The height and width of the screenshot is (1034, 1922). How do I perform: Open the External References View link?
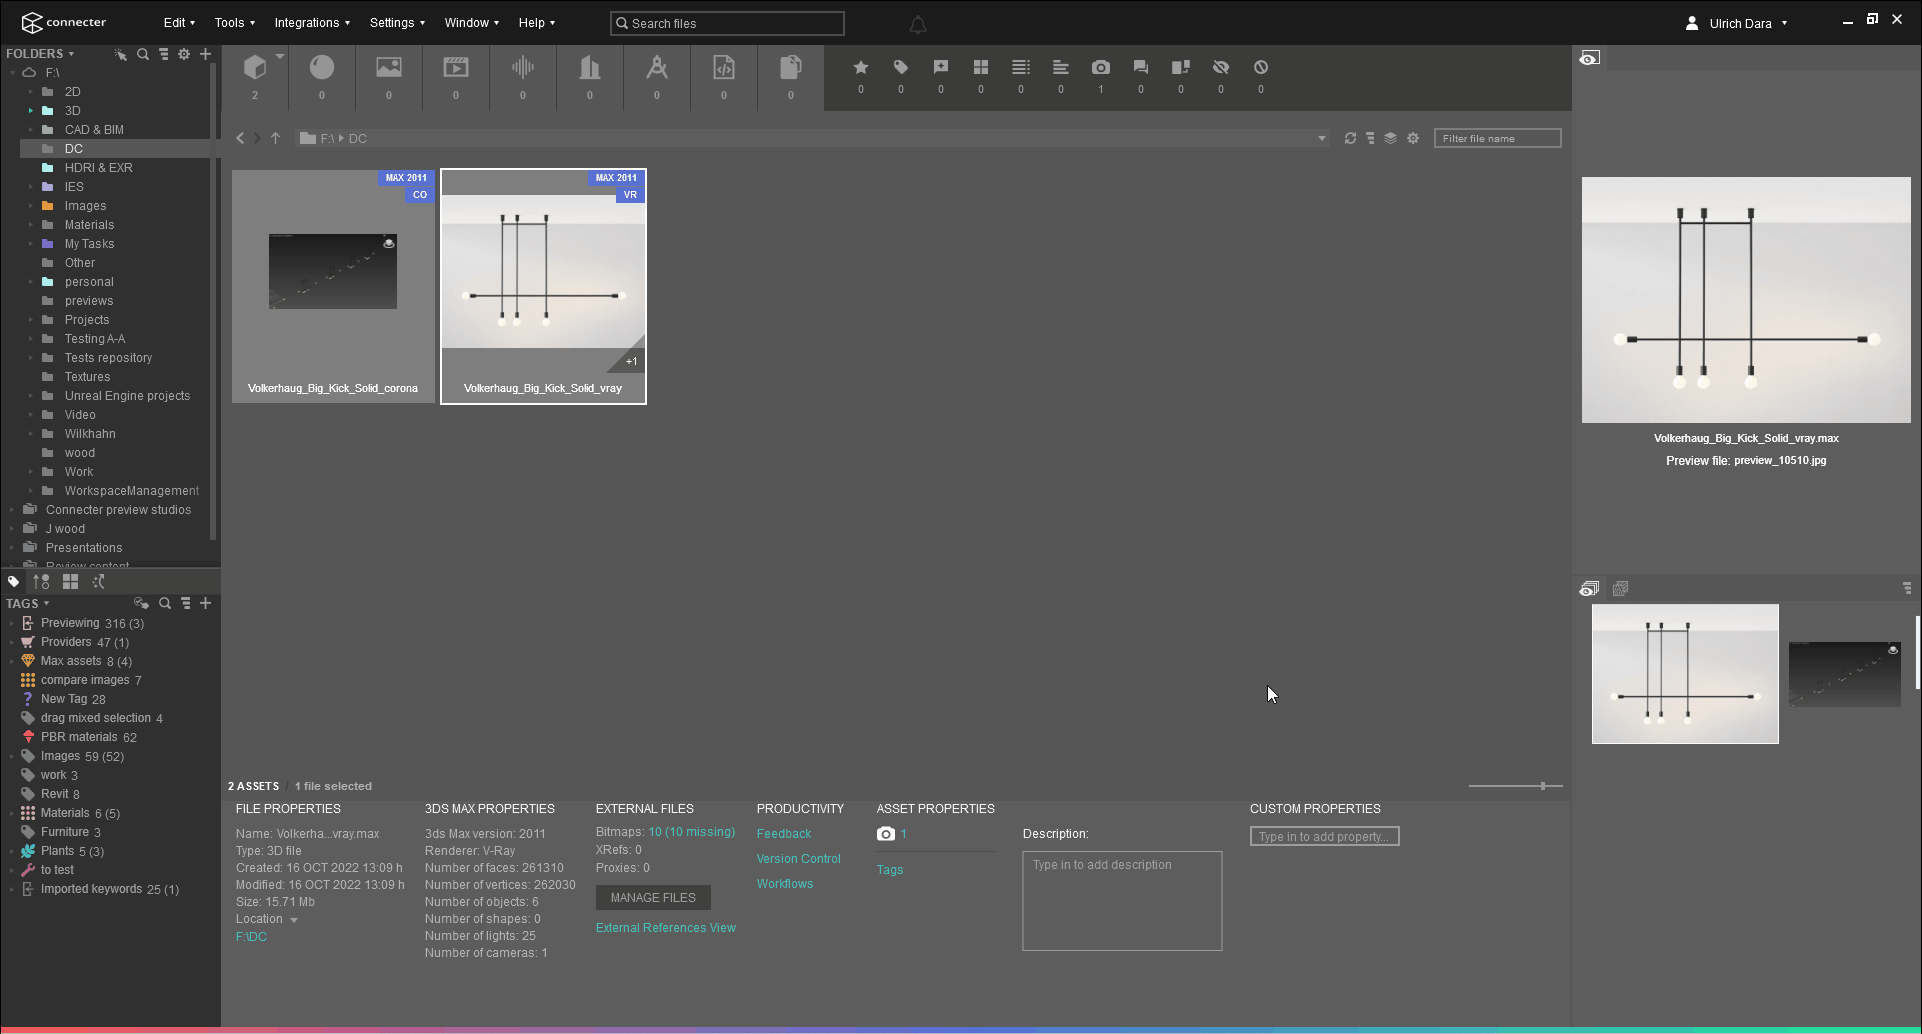665,928
